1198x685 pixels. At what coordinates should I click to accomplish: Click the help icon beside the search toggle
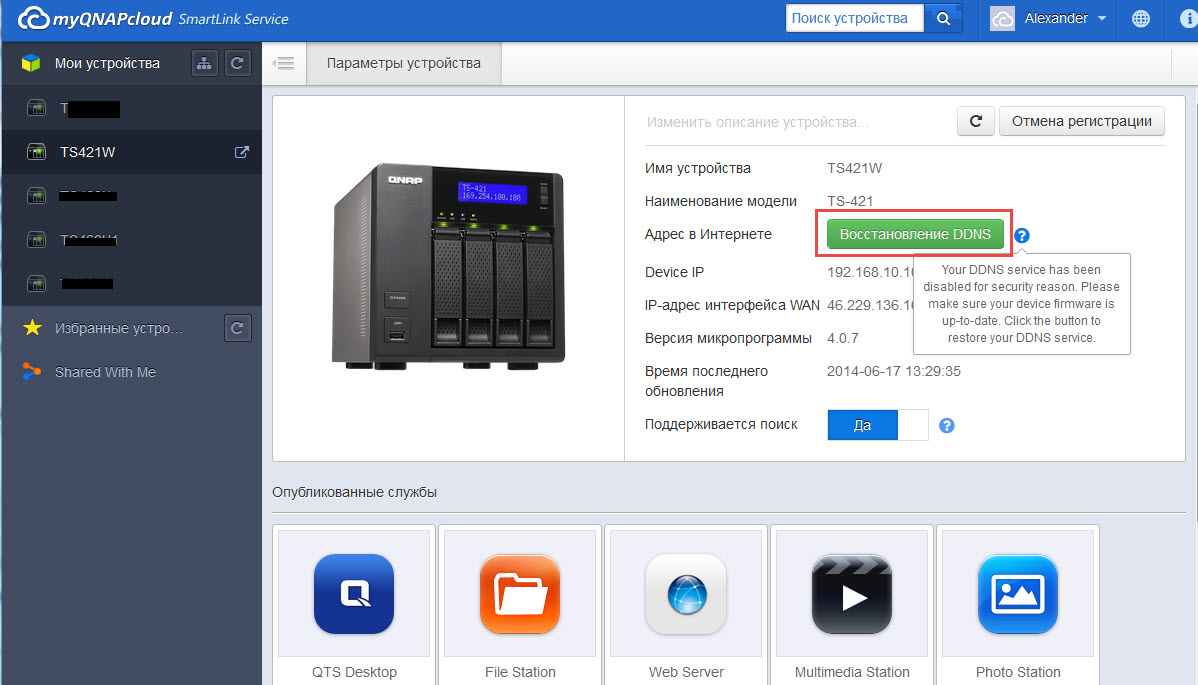(947, 425)
